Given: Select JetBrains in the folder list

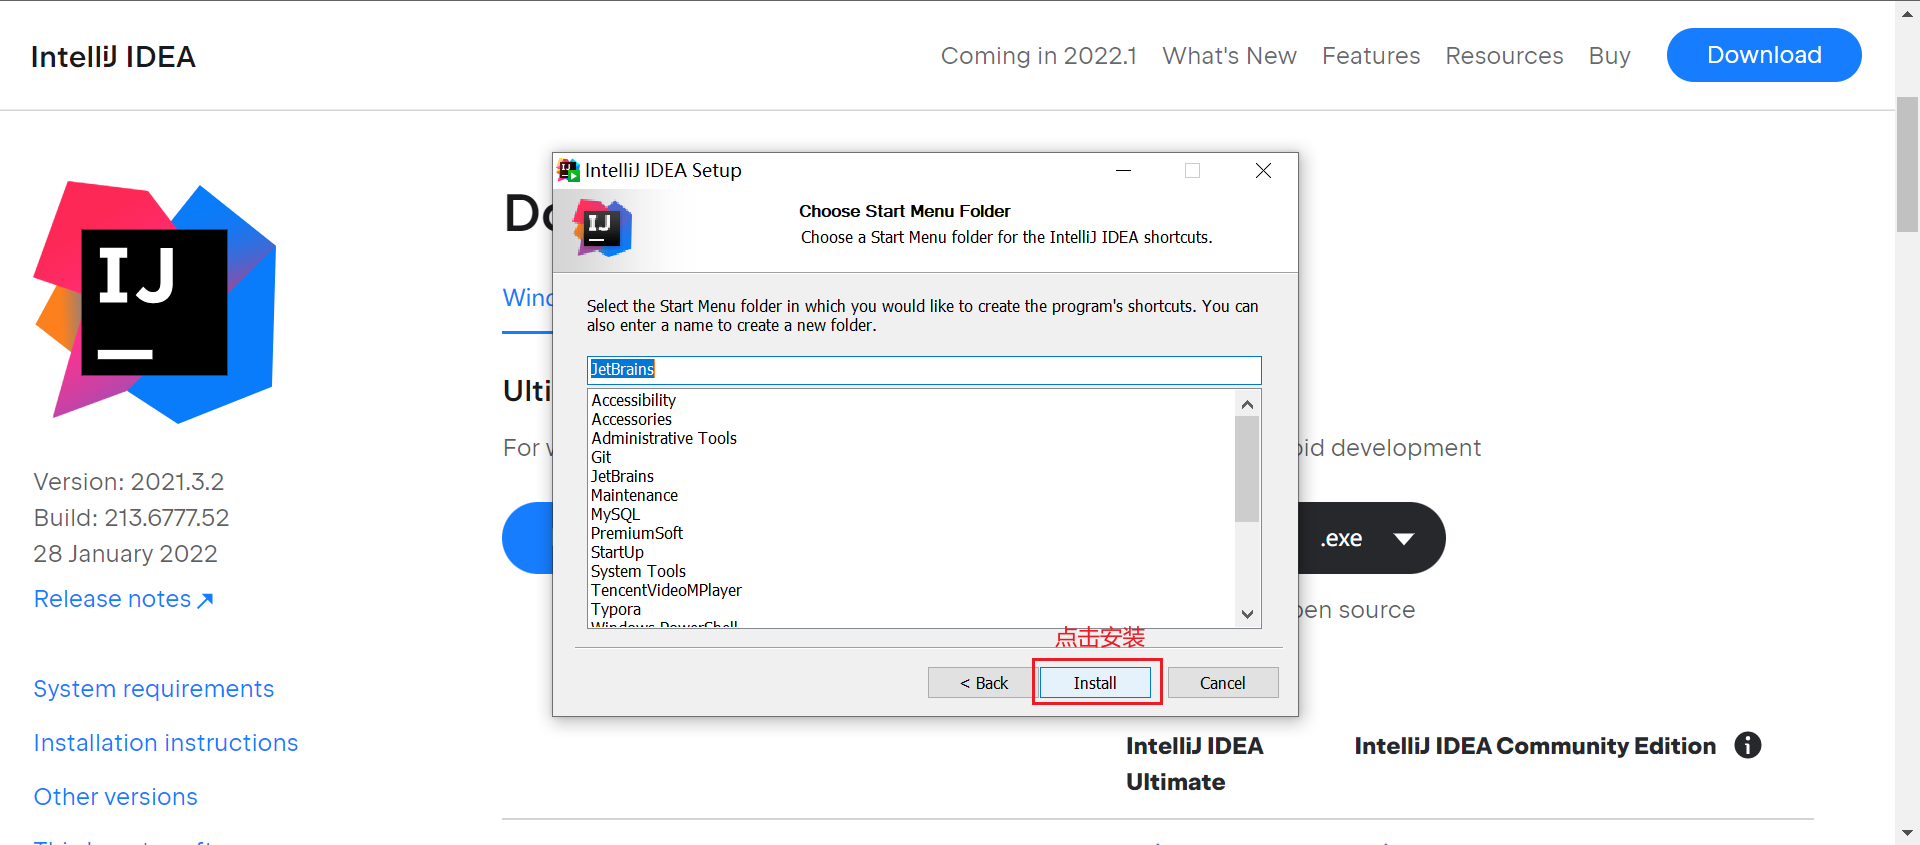Looking at the screenshot, I should (x=622, y=476).
